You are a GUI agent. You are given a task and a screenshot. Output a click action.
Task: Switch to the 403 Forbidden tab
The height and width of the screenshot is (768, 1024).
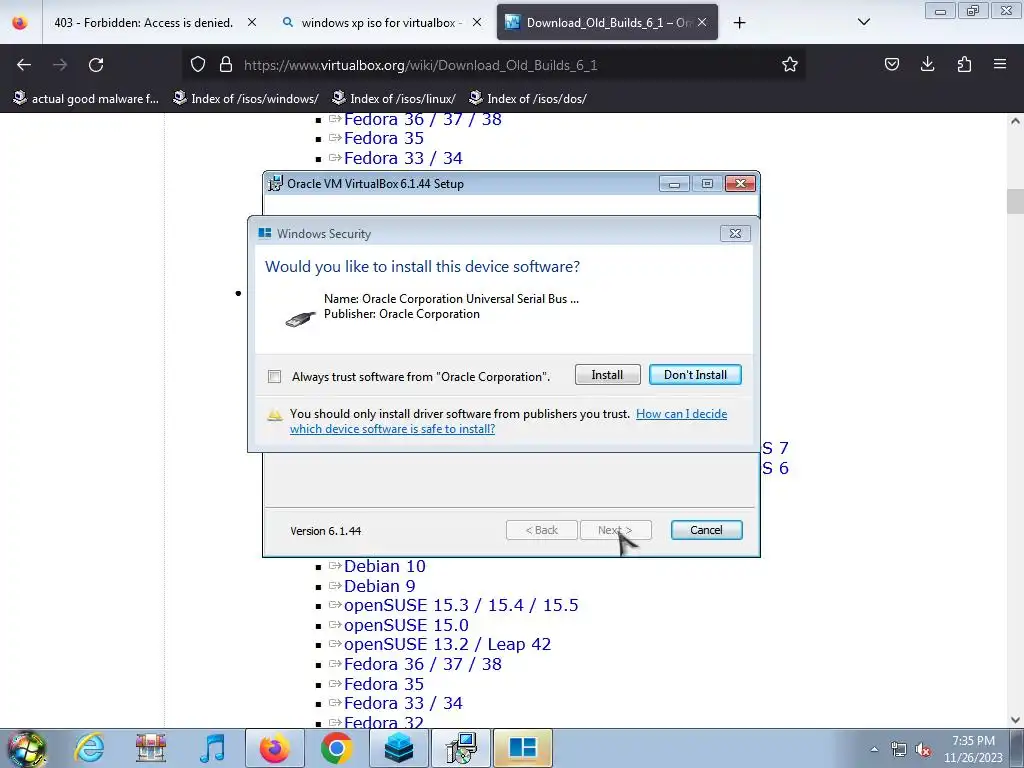tap(144, 23)
